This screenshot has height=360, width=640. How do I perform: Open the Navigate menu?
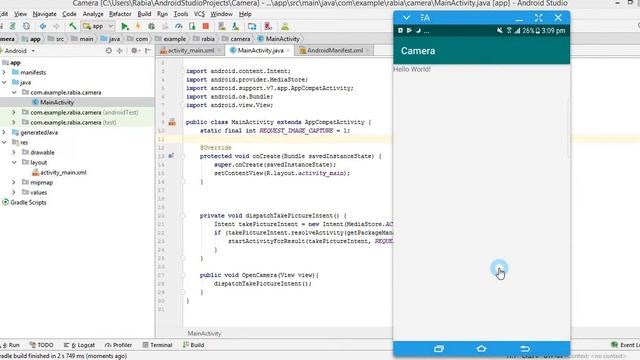(44, 14)
